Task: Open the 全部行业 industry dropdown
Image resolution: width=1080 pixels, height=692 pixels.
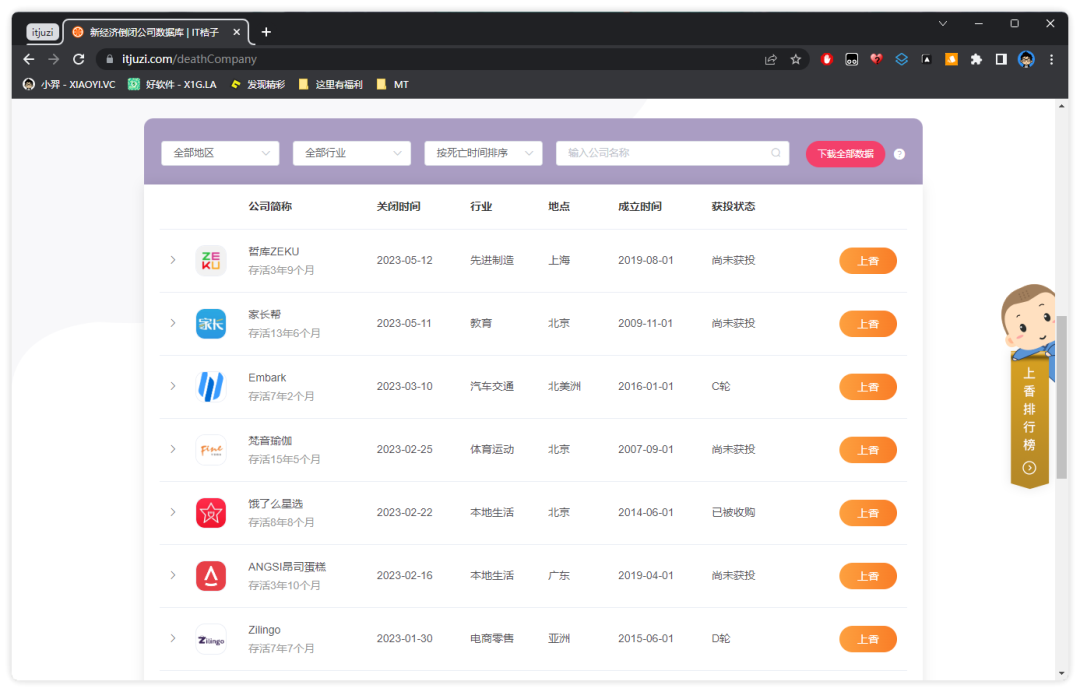Action: [351, 153]
